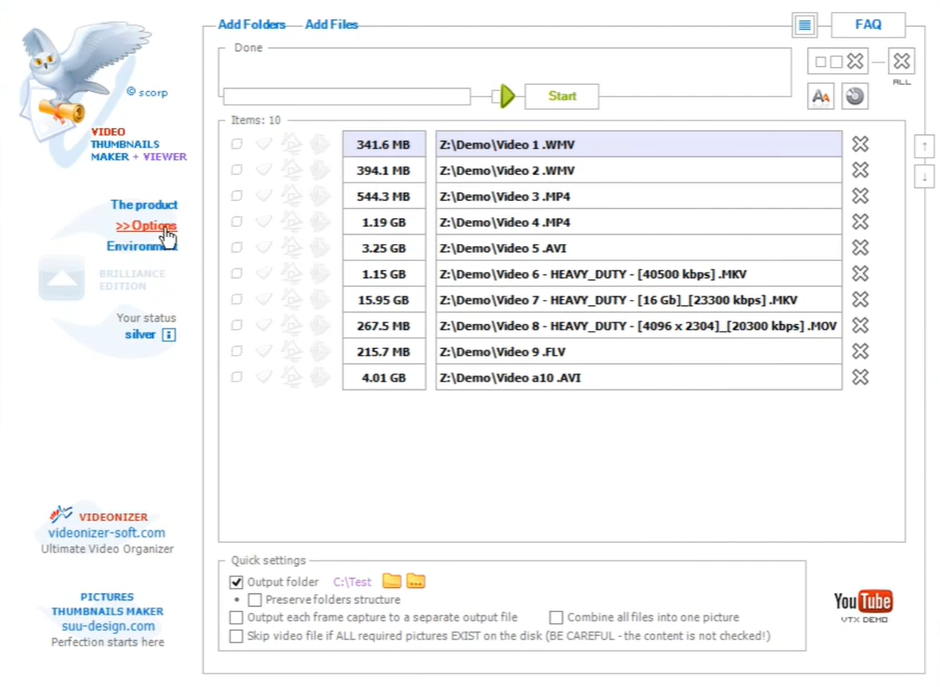Click the Start button
This screenshot has height=687, width=940.
pos(562,96)
